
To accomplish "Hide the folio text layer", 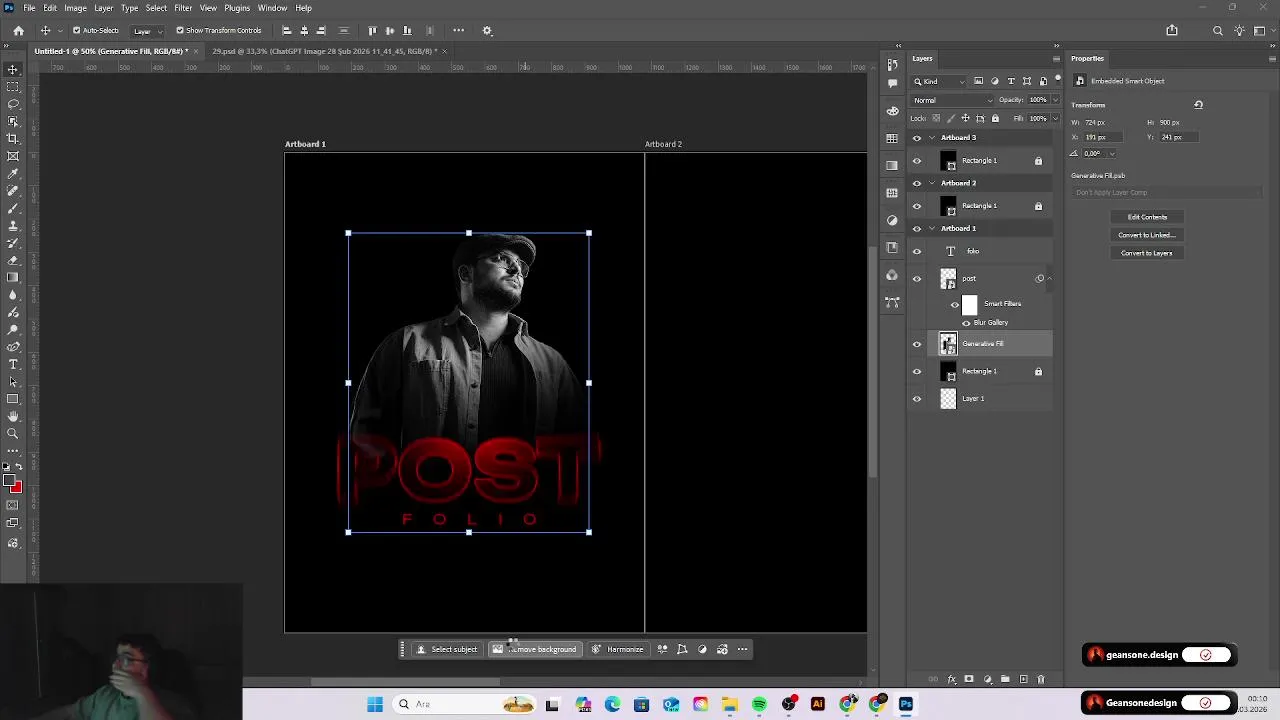I will (x=917, y=251).
